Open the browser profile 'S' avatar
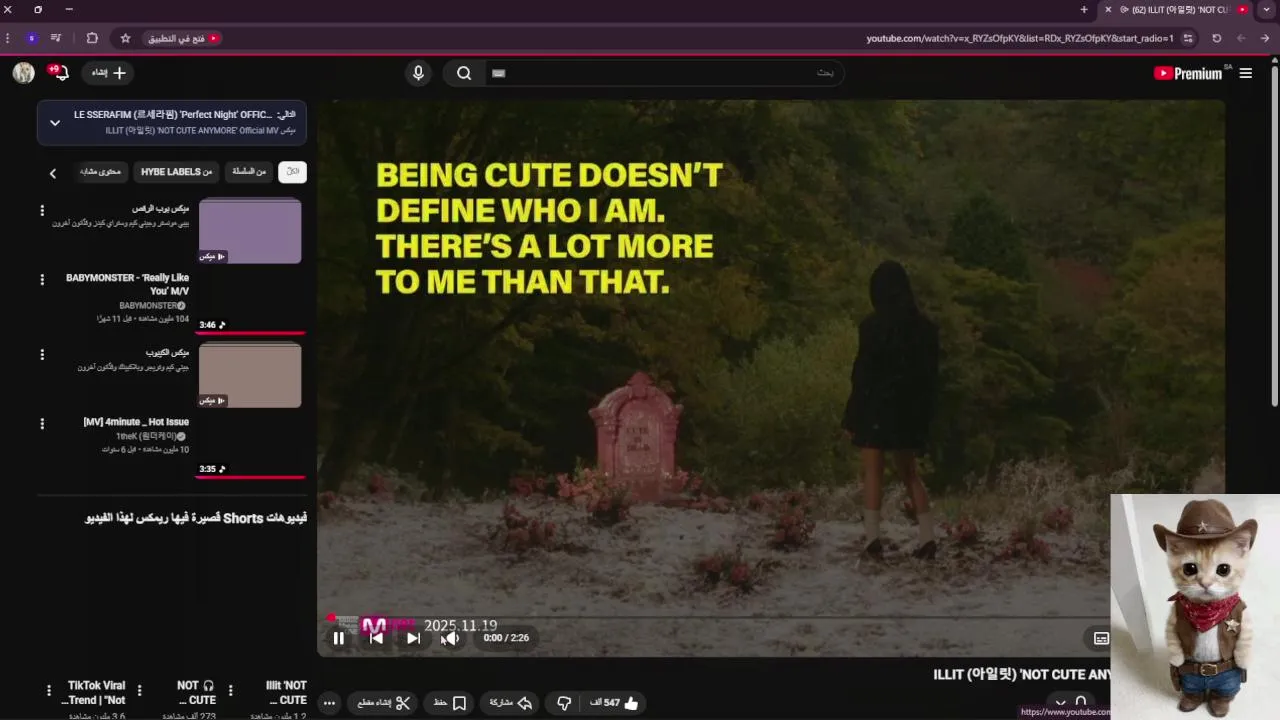This screenshot has height=720, width=1280. pyautogui.click(x=31, y=38)
